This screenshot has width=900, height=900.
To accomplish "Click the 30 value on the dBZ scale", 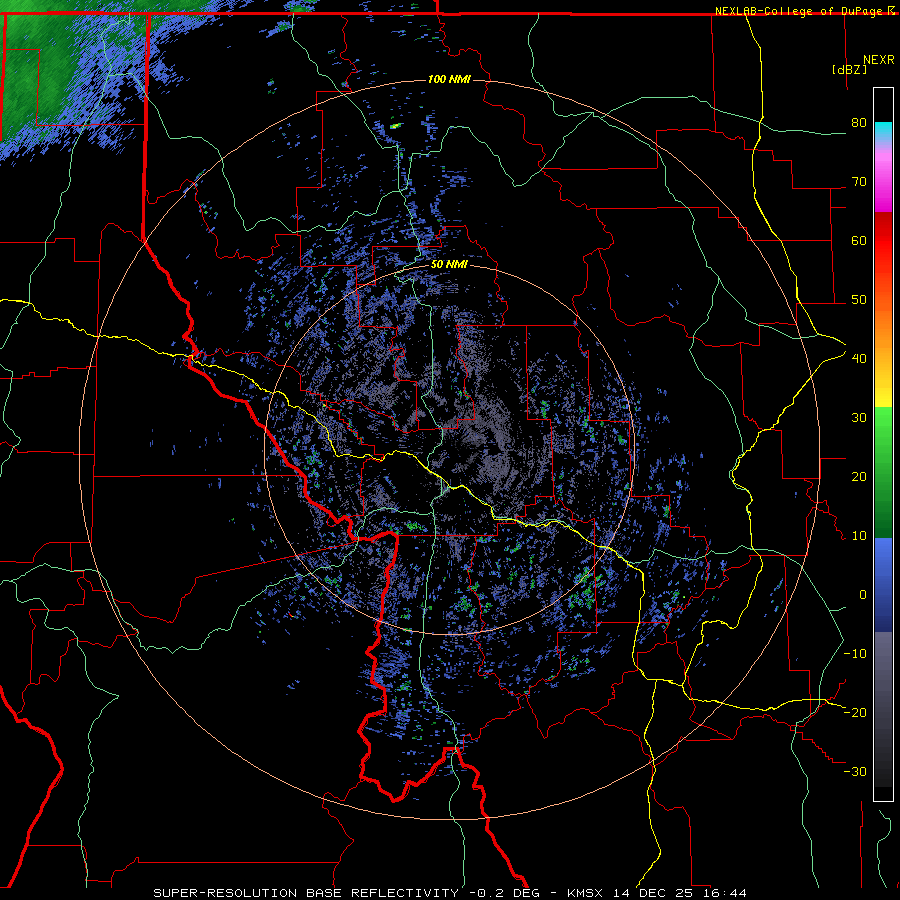I will [859, 418].
